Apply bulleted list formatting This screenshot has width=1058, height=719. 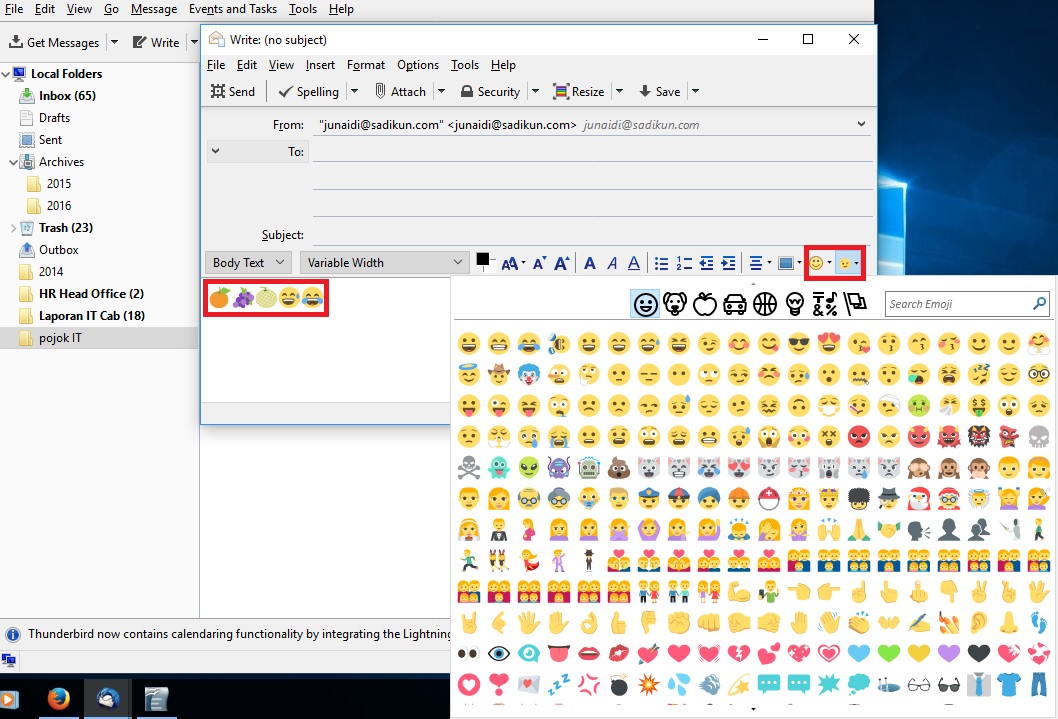click(x=661, y=263)
